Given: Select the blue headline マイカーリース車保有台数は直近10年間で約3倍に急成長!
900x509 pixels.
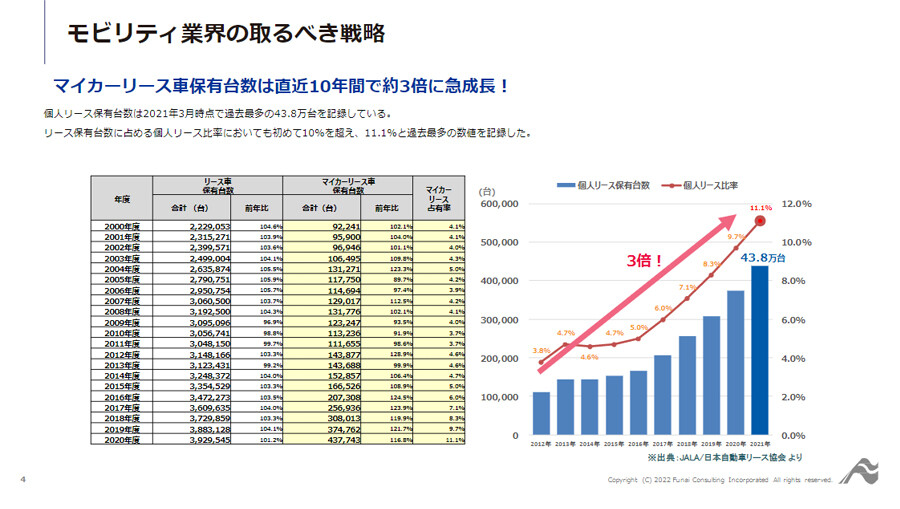Looking at the screenshot, I should pyautogui.click(x=281, y=86).
